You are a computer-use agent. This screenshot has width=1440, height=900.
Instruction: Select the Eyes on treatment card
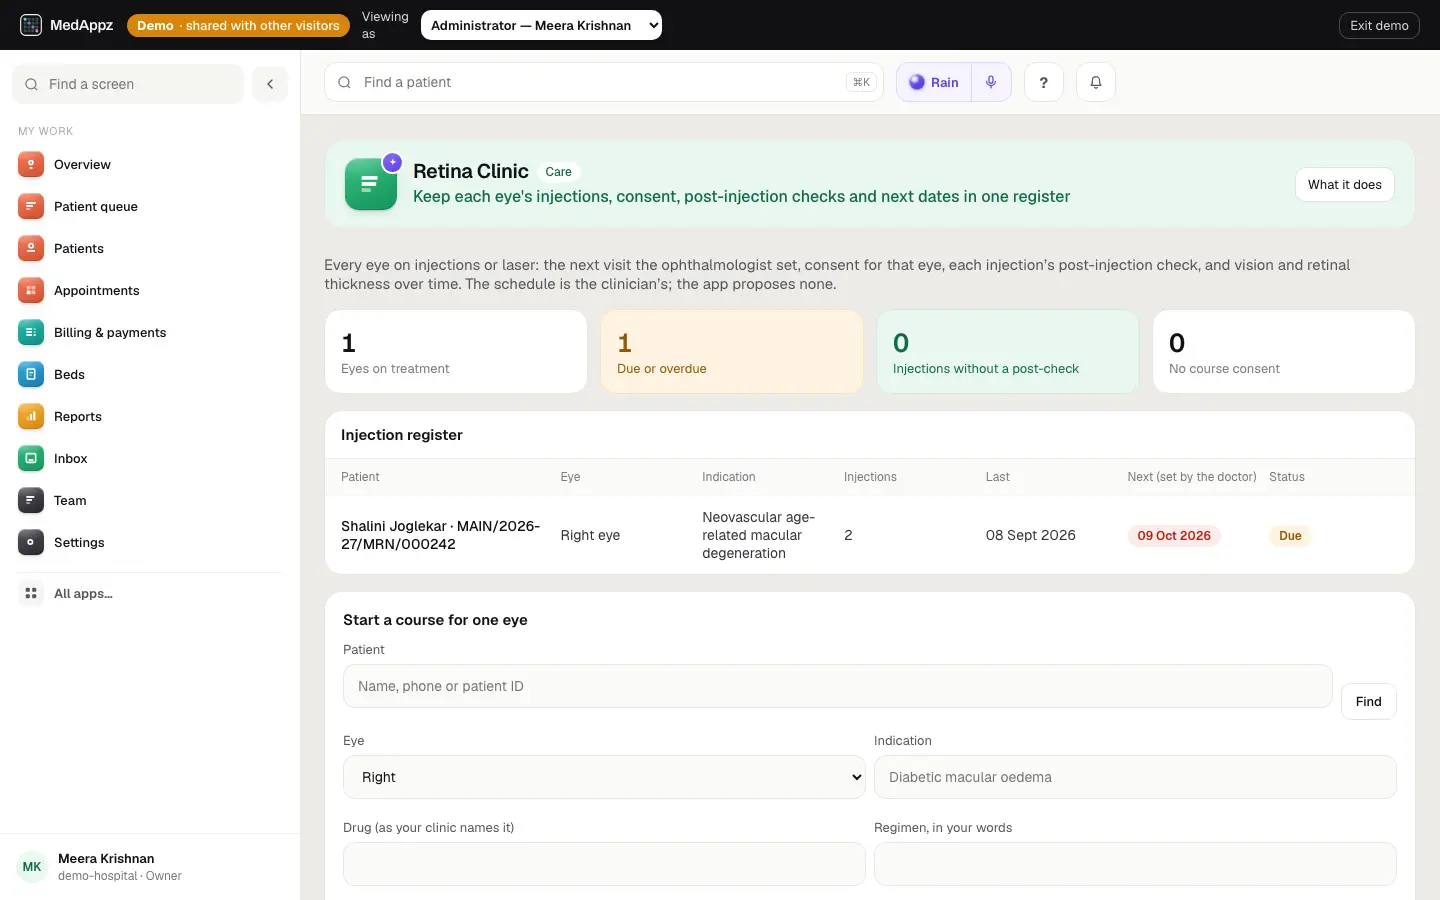pyautogui.click(x=456, y=351)
